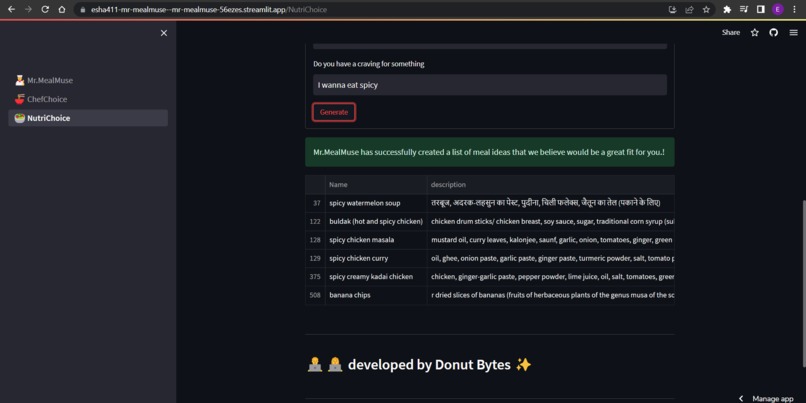Select the banana chips cell

(376, 295)
